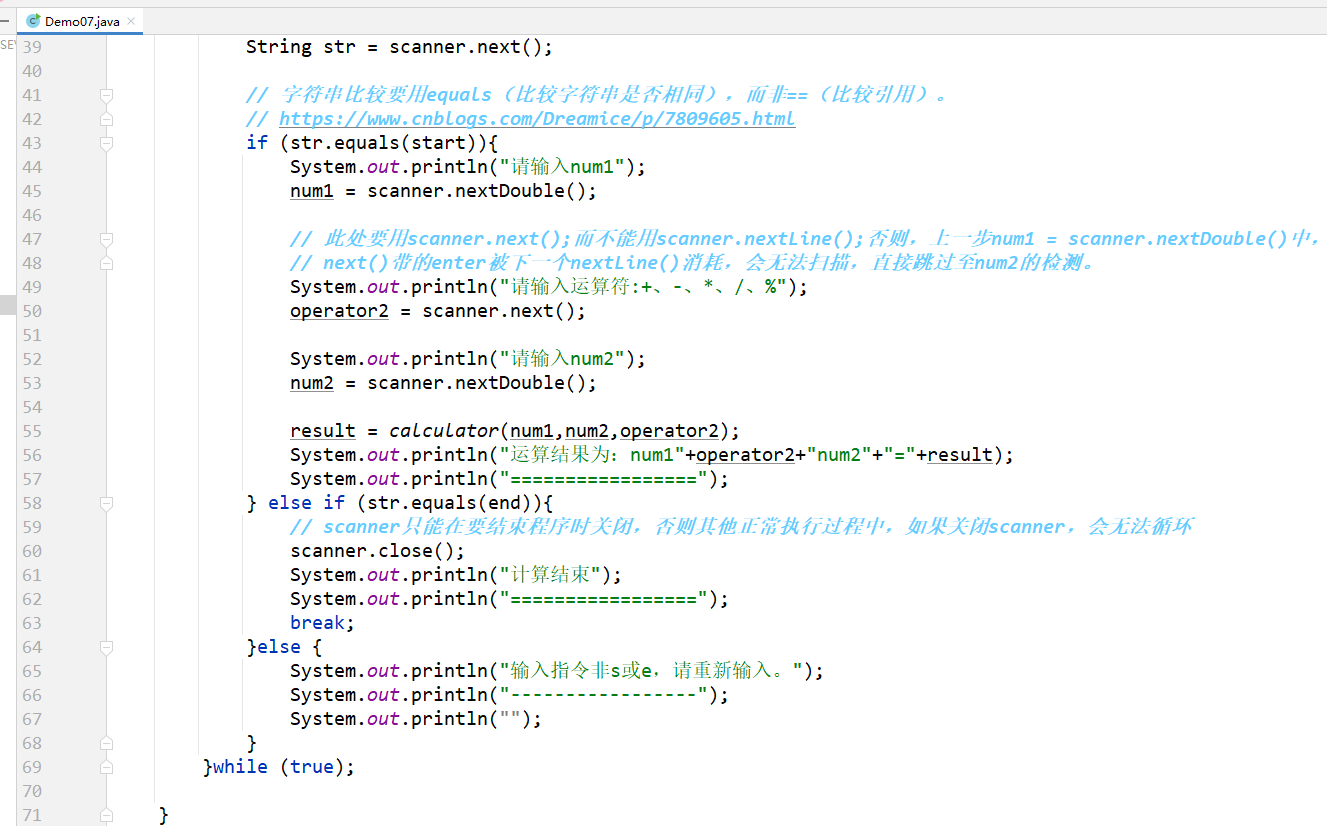The image size is (1327, 826).
Task: Click the nextLine() enter comment on line 48
Action: pyautogui.click(x=697, y=263)
